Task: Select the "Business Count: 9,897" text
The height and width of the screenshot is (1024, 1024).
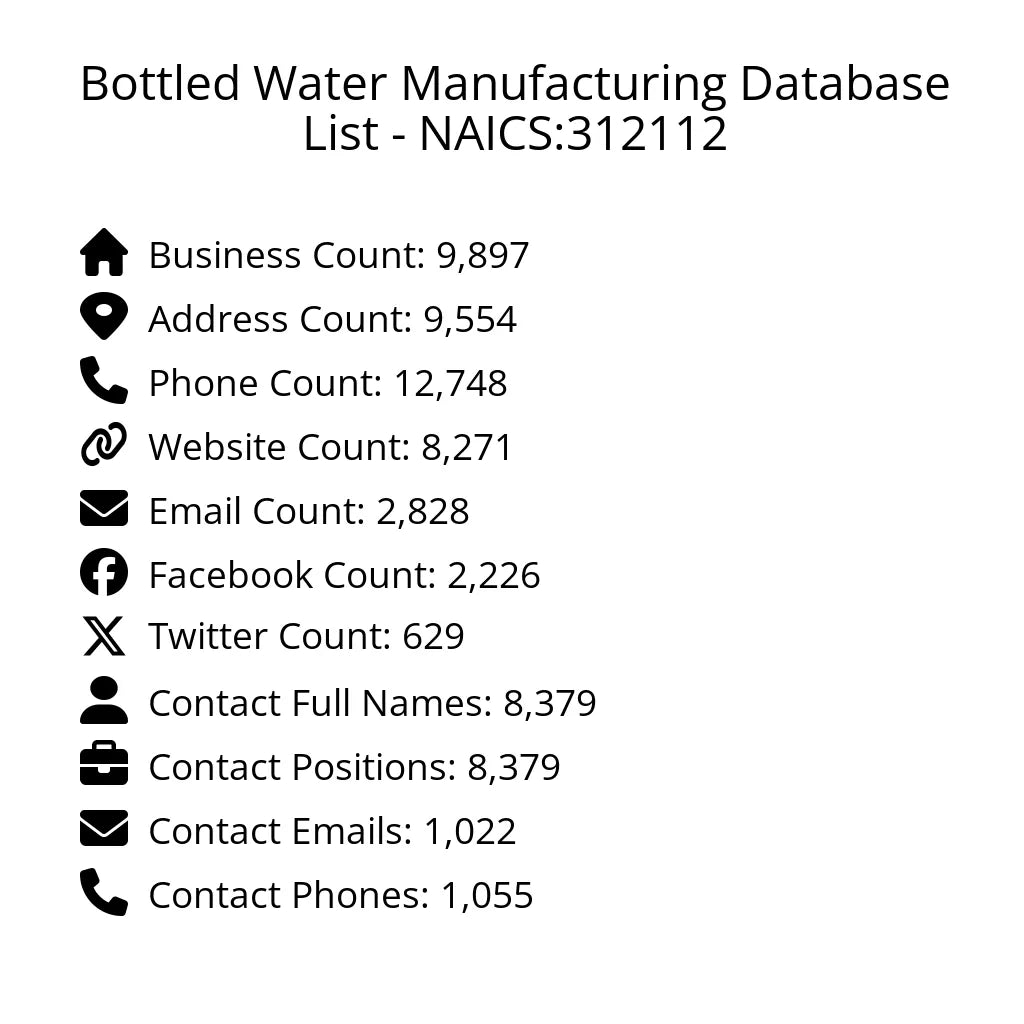Action: pos(338,256)
